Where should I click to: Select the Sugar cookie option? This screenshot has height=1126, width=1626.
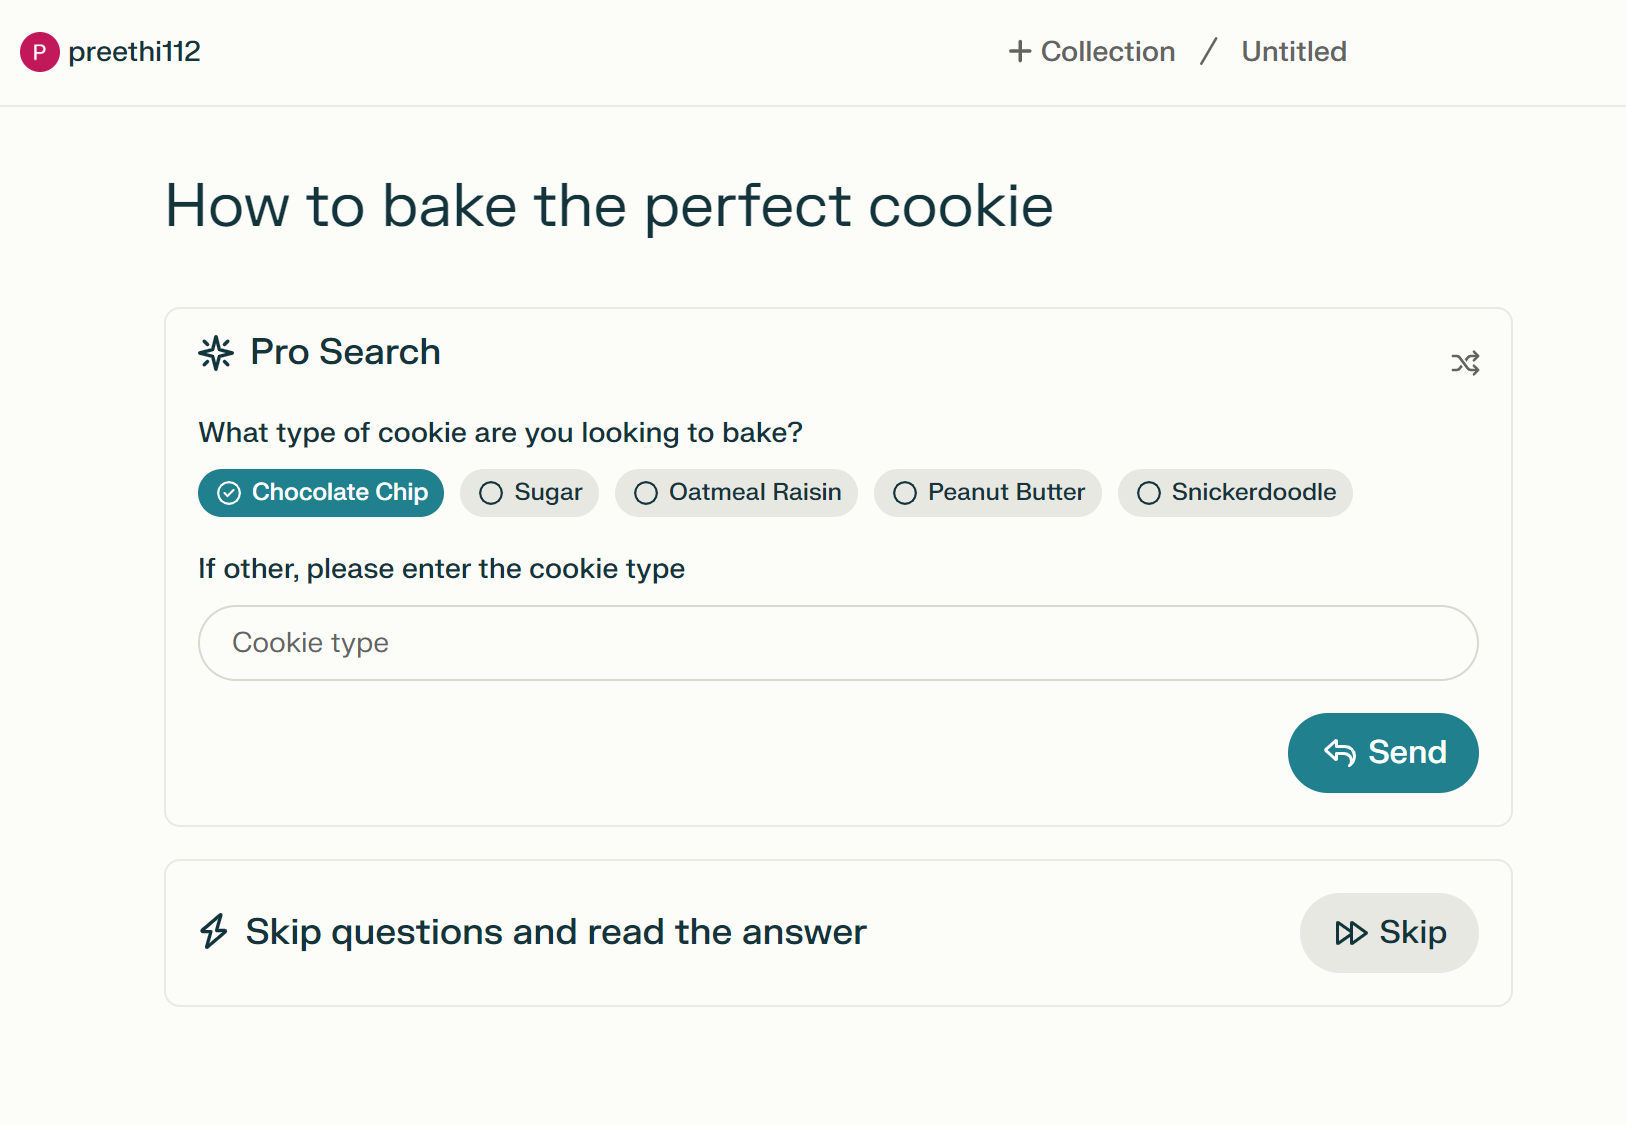click(529, 493)
